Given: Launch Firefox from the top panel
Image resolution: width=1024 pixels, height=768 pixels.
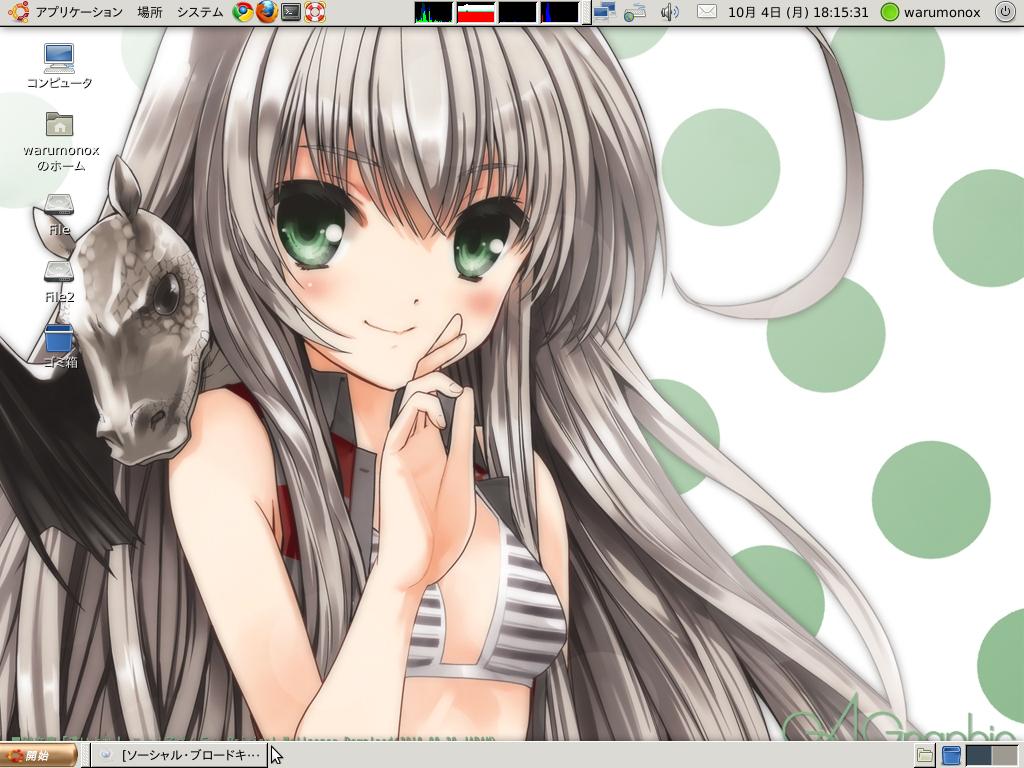Looking at the screenshot, I should (266, 12).
